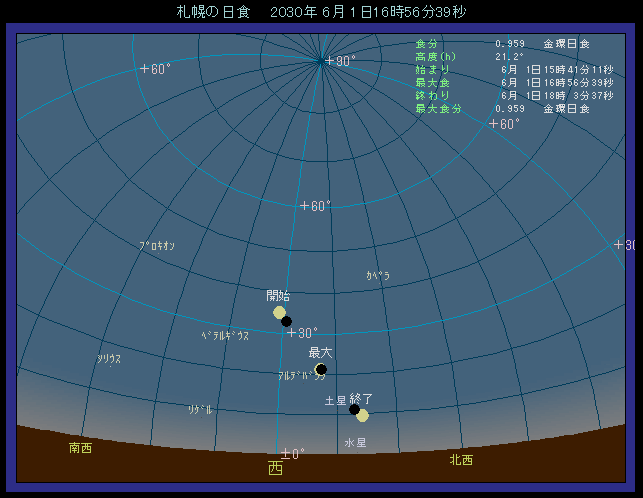Click the Mercury (水星) label

pos(355,442)
